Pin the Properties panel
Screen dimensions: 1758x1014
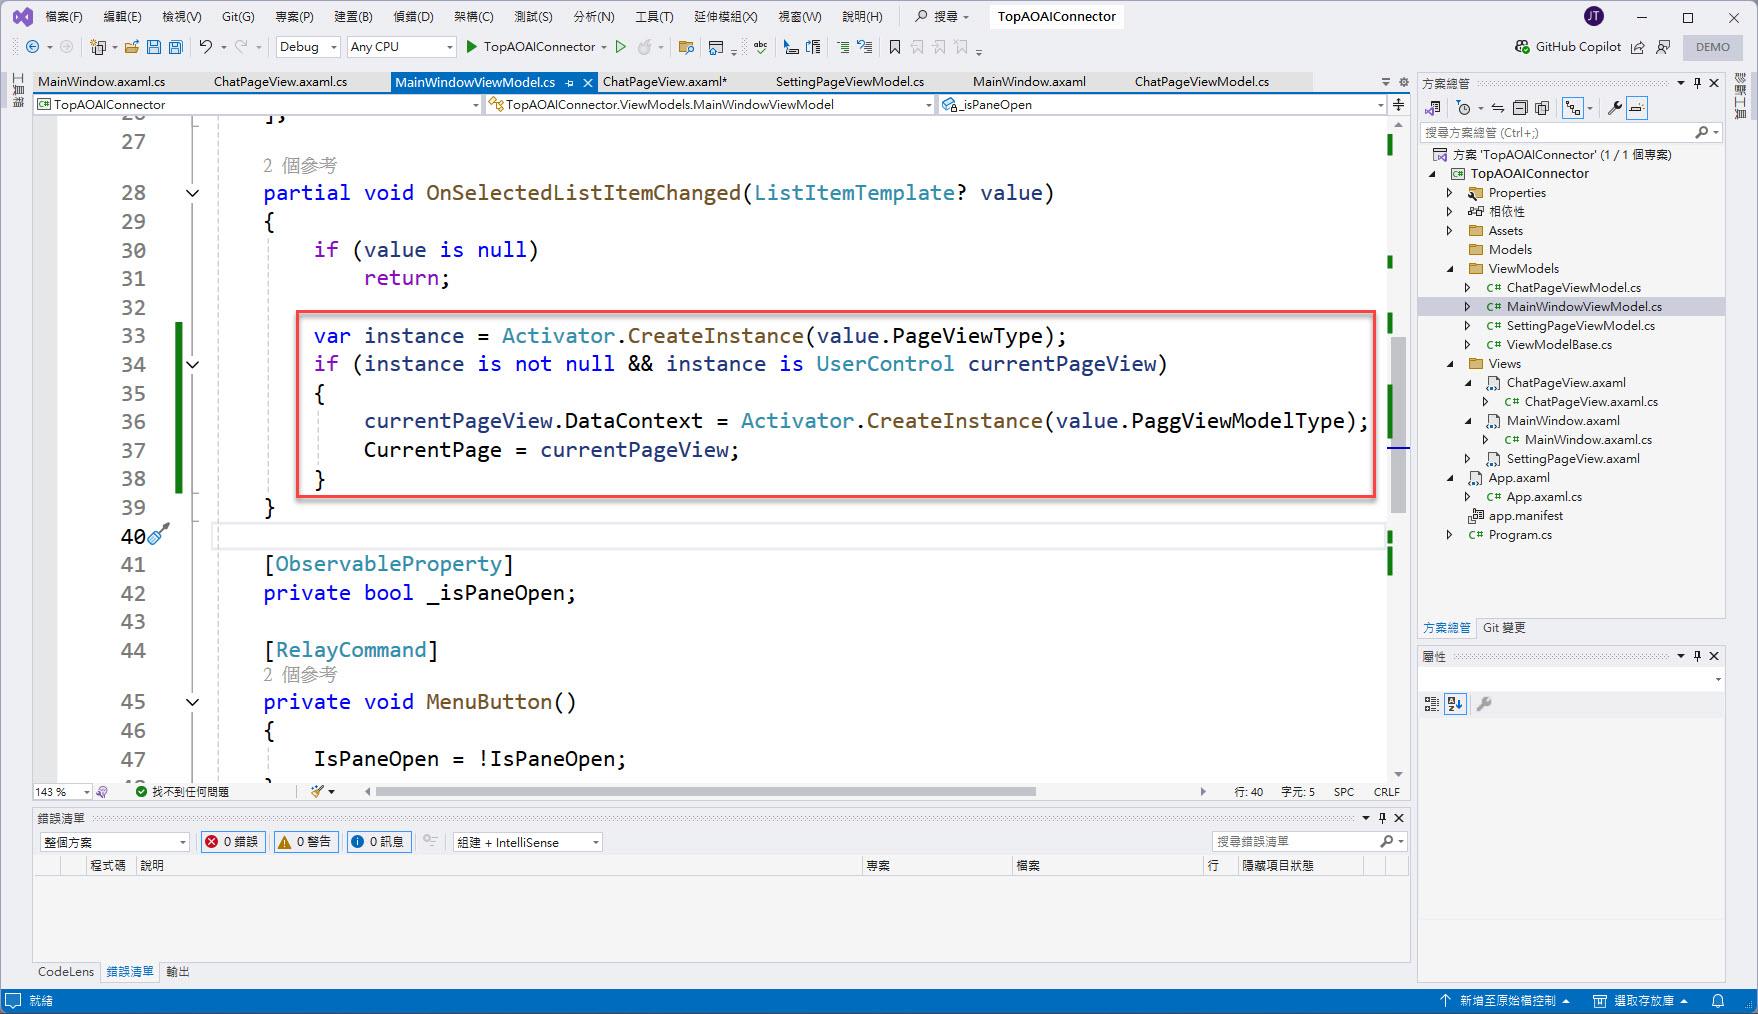1697,656
